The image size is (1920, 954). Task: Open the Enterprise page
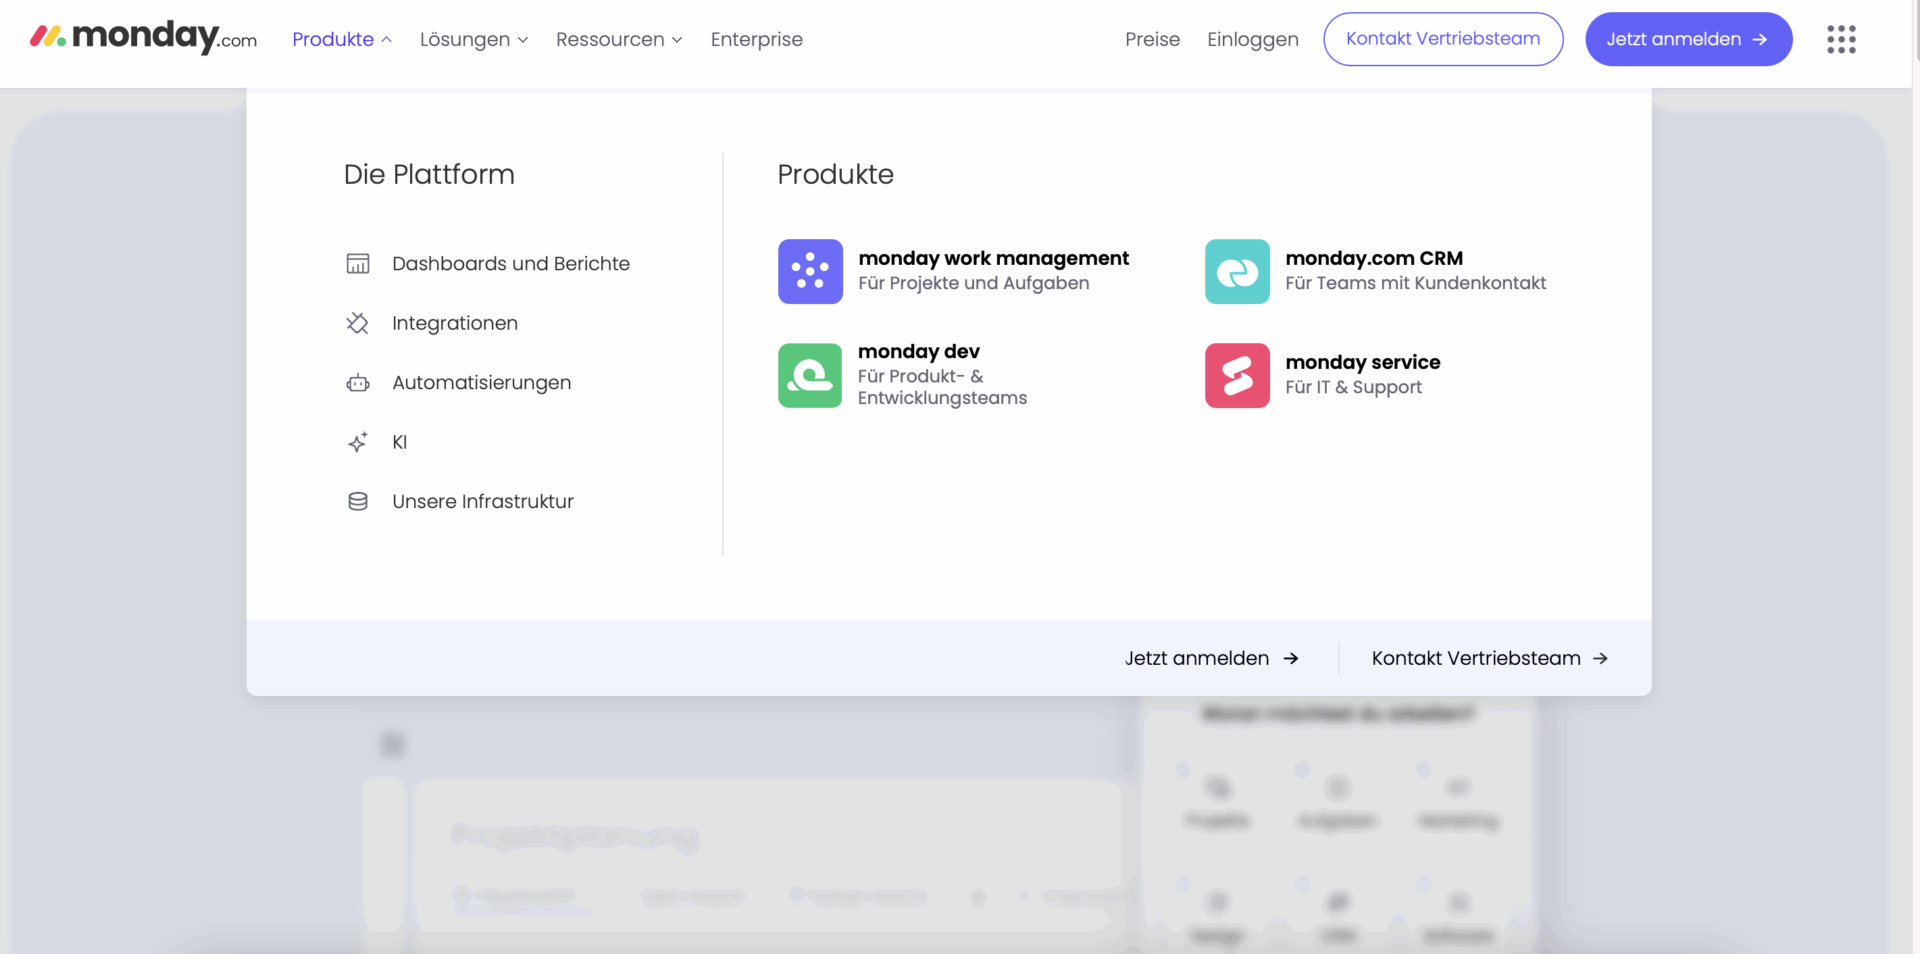[x=757, y=39]
